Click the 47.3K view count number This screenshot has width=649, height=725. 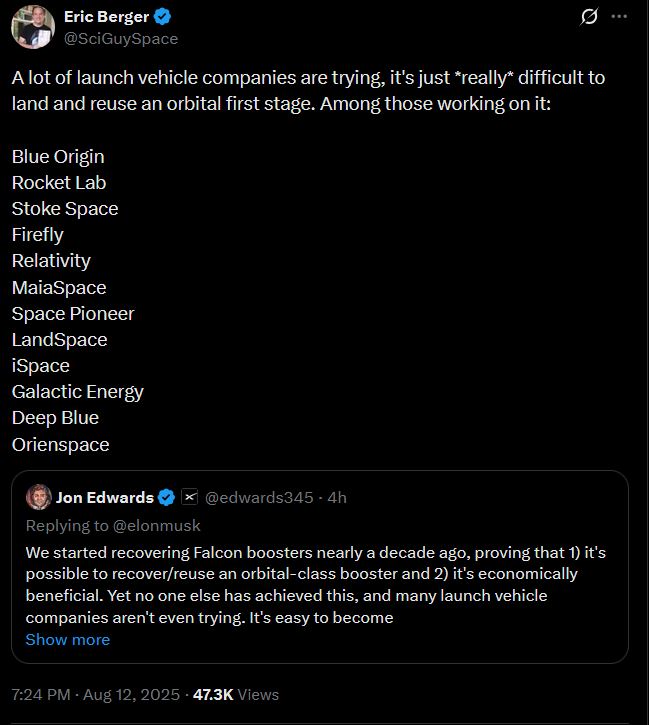(213, 694)
